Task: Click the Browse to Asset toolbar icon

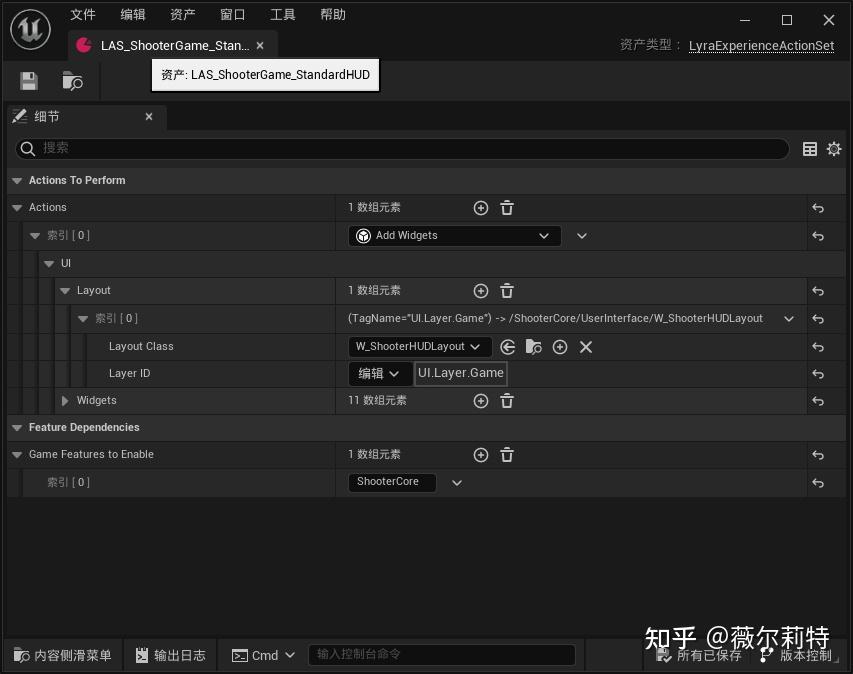Action: (71, 81)
